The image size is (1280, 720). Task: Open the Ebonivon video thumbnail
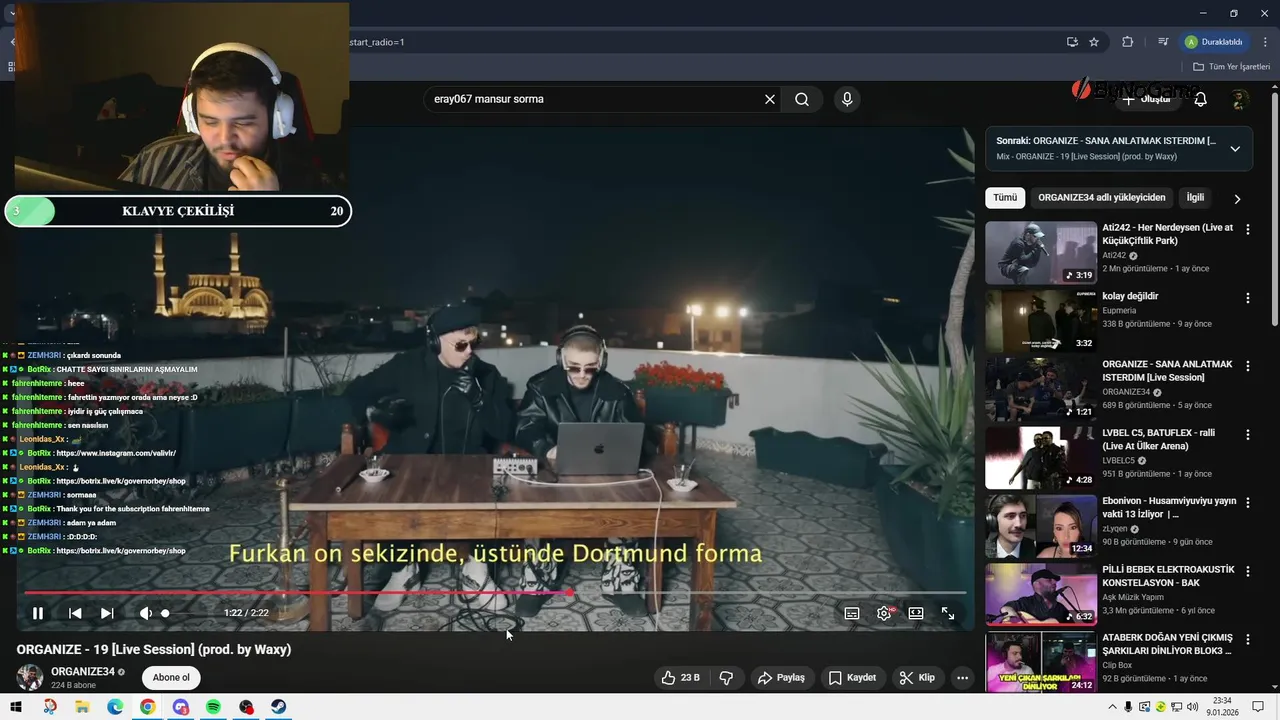tap(1041, 526)
